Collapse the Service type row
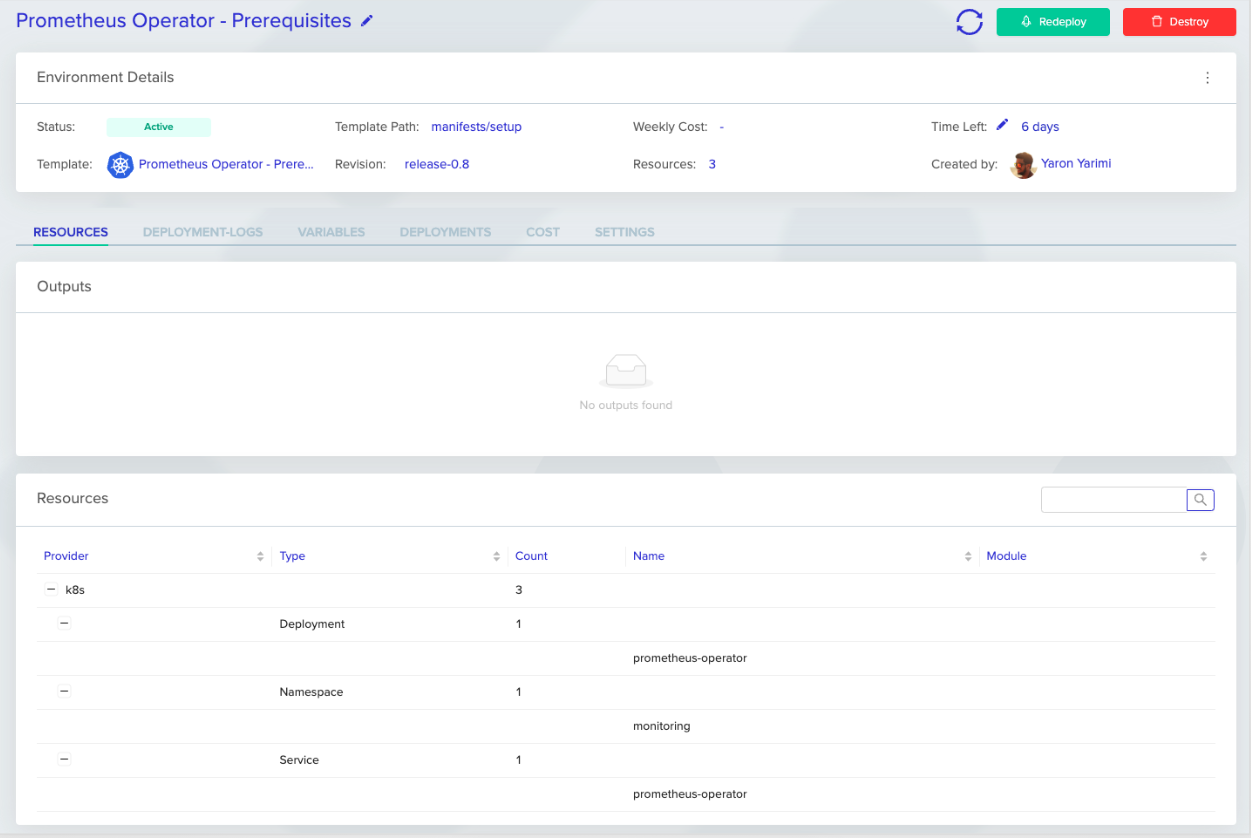The width and height of the screenshot is (1251, 838). click(64, 759)
